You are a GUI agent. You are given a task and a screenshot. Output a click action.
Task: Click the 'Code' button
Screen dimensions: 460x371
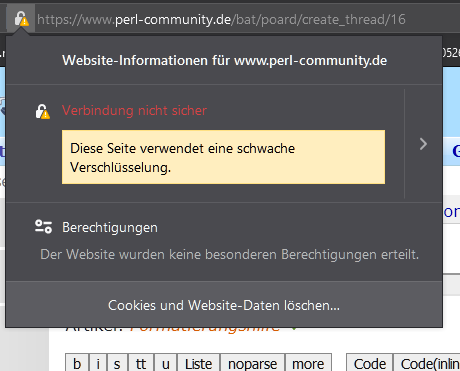point(370,363)
